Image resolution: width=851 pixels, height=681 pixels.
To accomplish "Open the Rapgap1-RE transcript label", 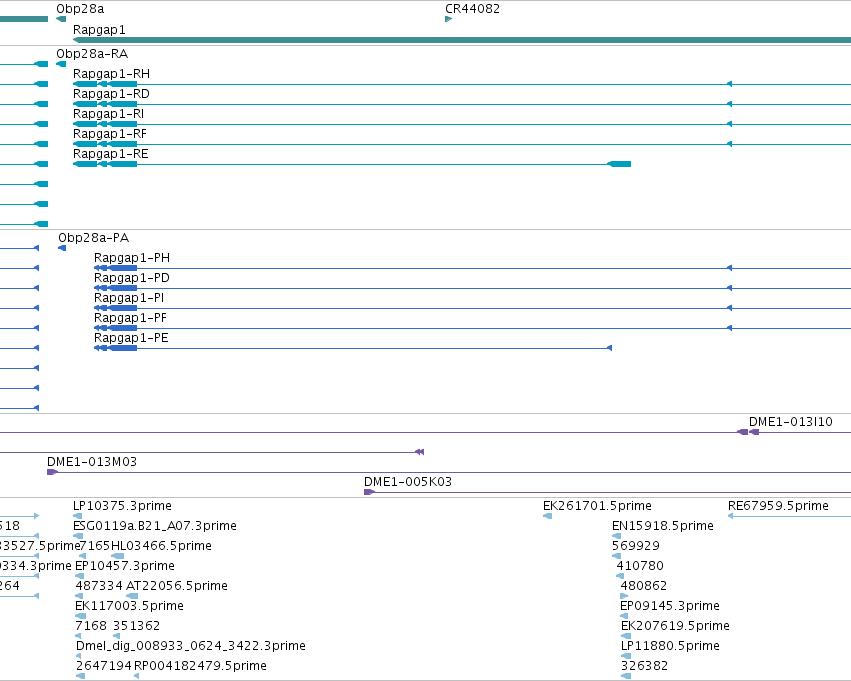I will [x=111, y=154].
